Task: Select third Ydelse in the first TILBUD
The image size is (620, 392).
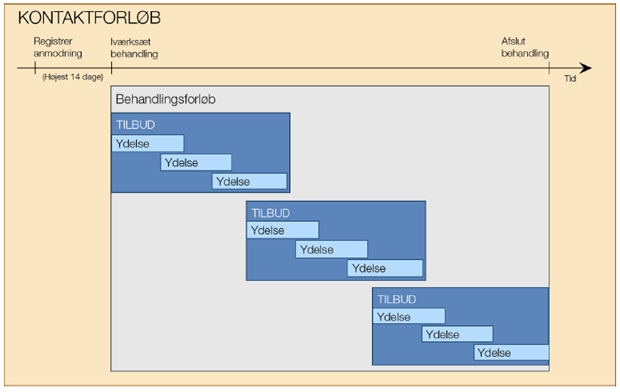Action: (250, 182)
